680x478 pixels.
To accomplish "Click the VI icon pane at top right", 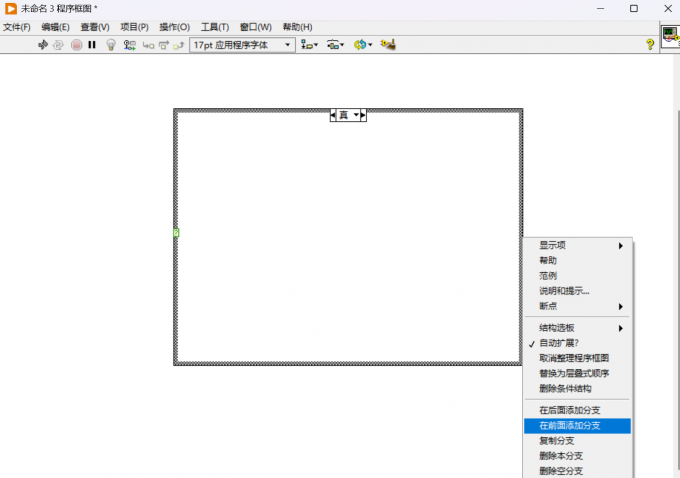I will point(671,36).
